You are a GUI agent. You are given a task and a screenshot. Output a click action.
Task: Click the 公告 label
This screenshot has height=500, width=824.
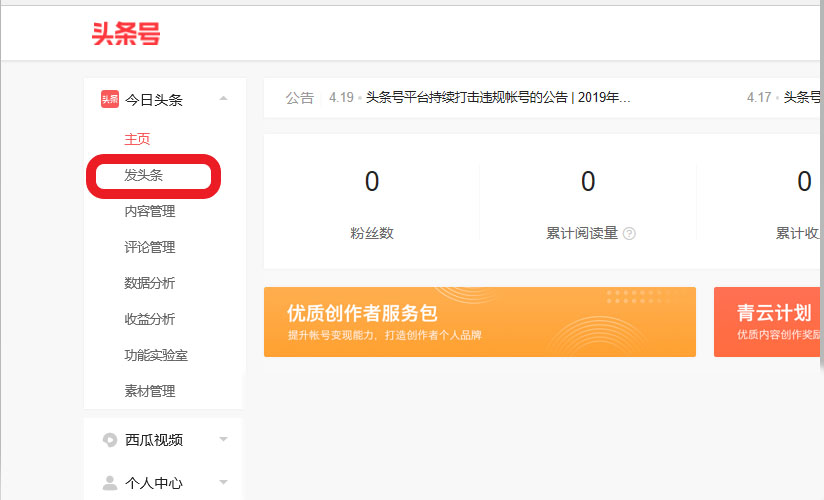pos(300,98)
